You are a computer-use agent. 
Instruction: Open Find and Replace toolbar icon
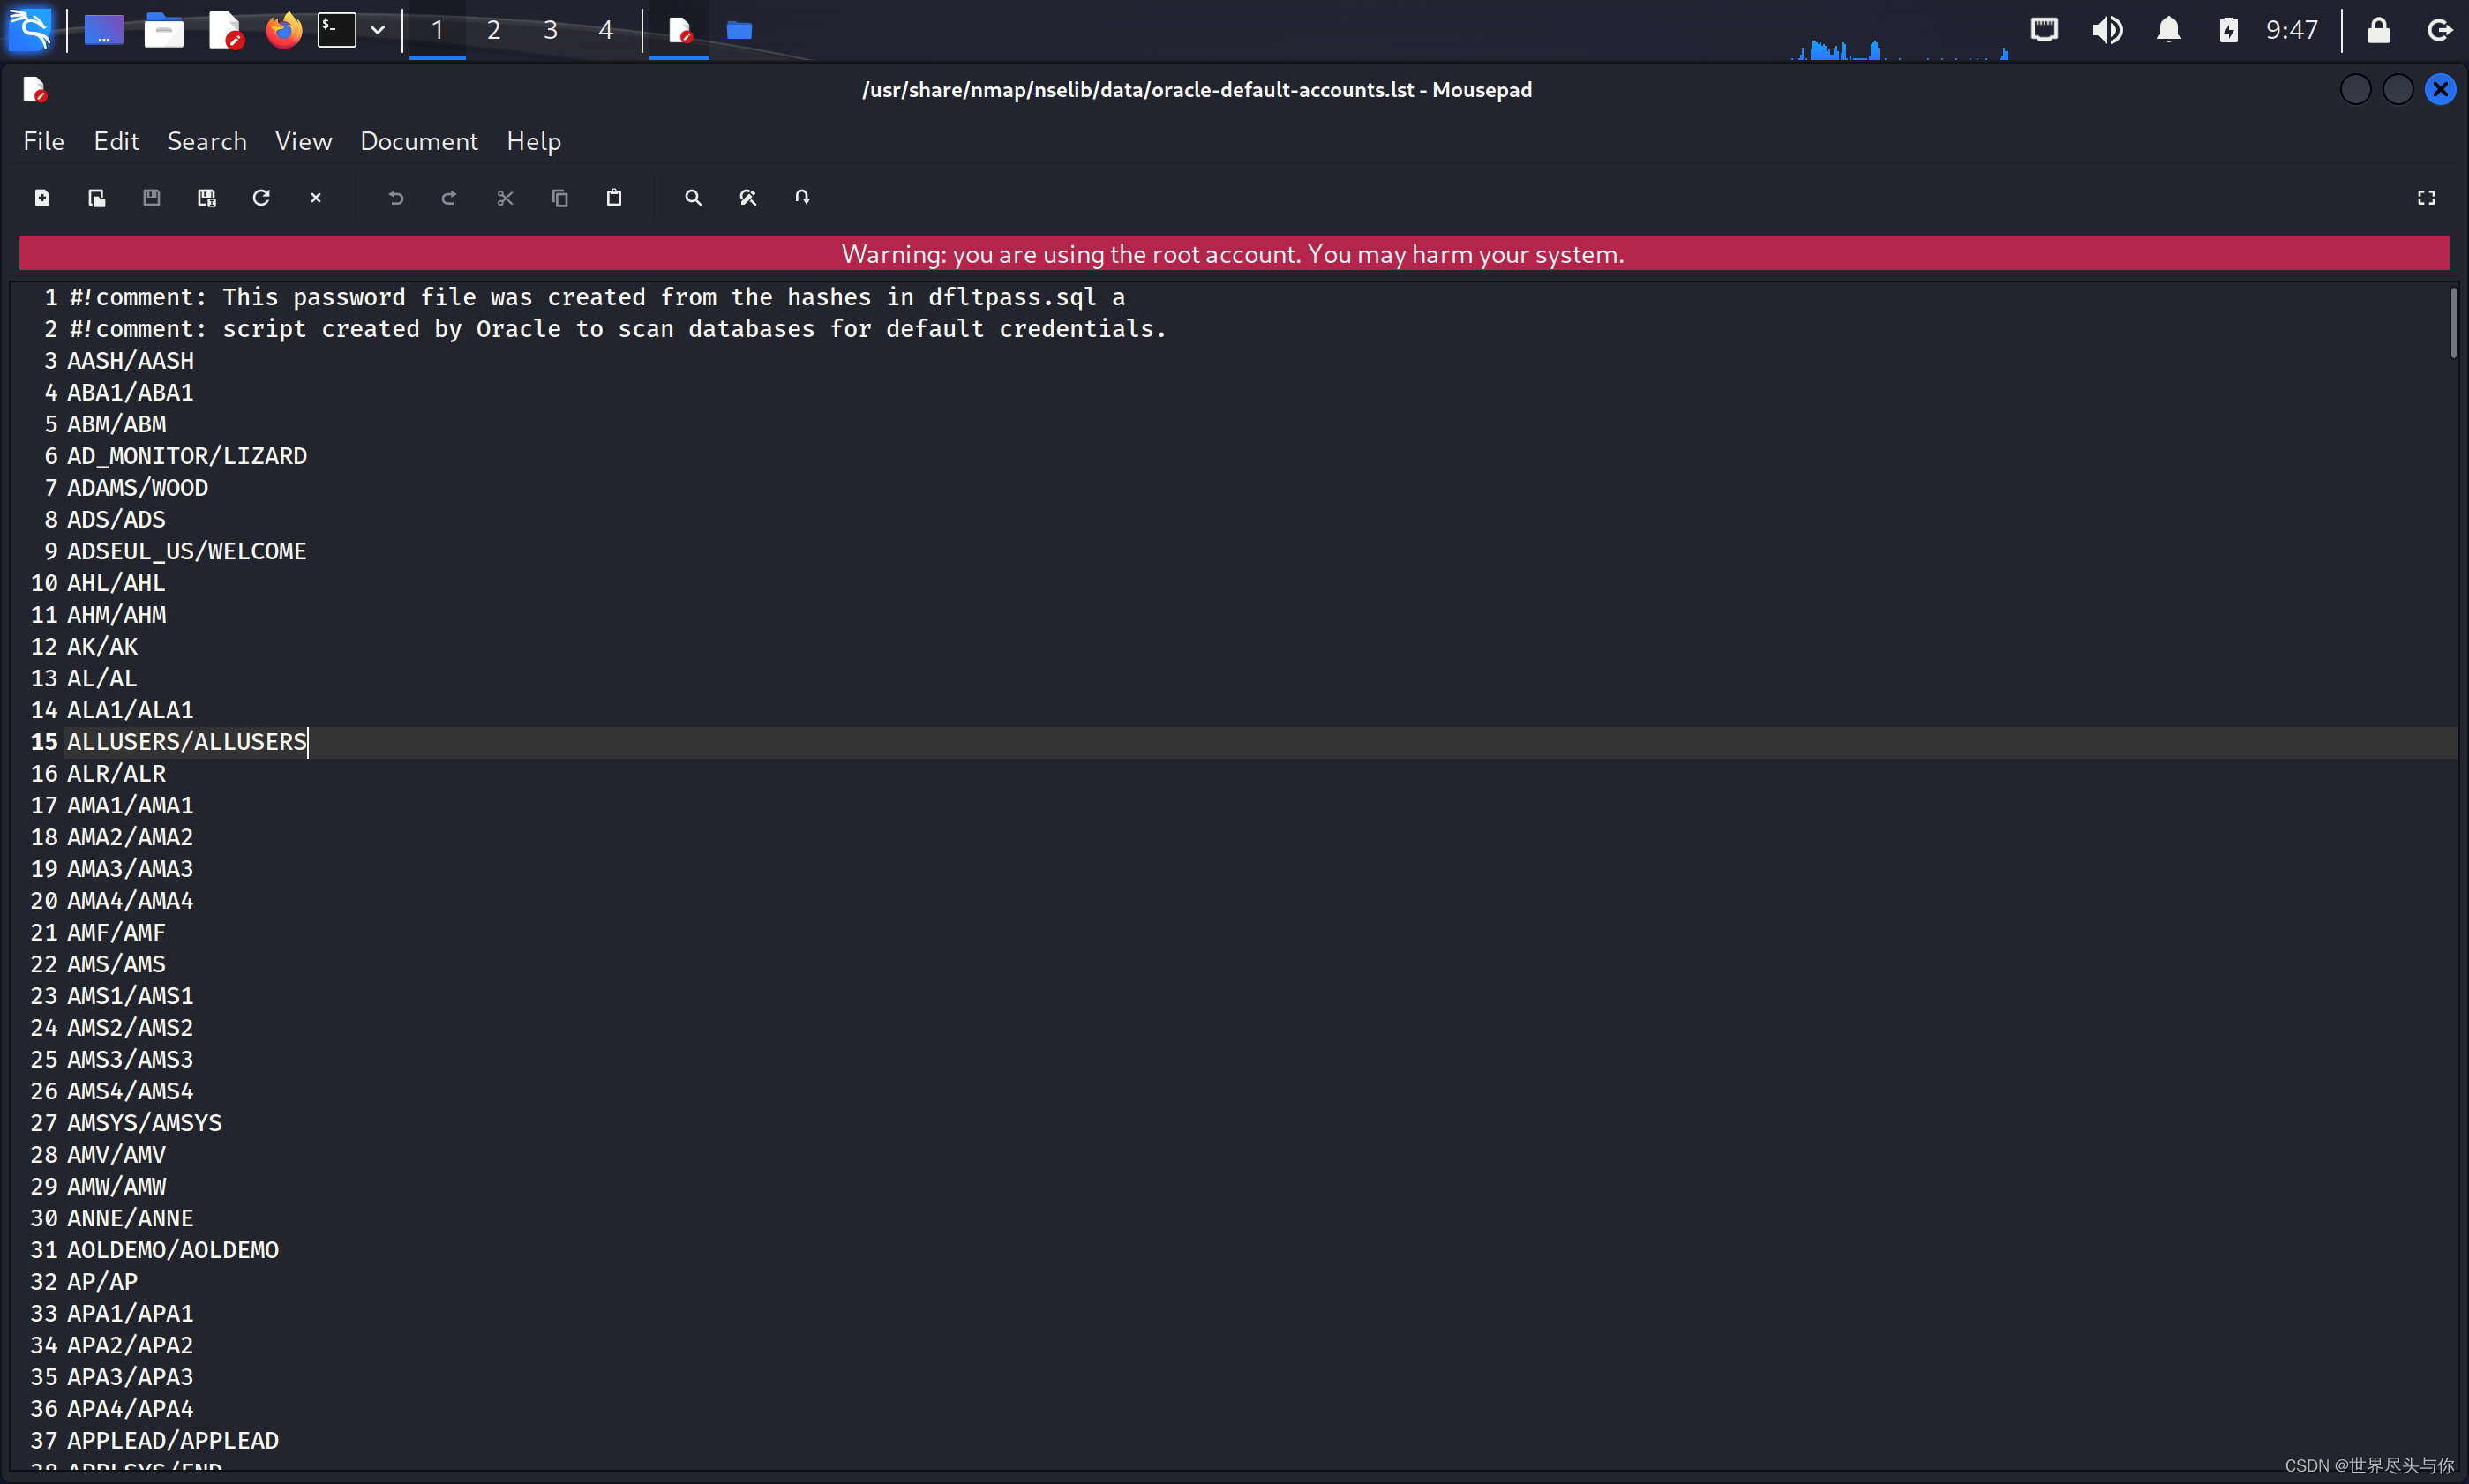point(748,198)
